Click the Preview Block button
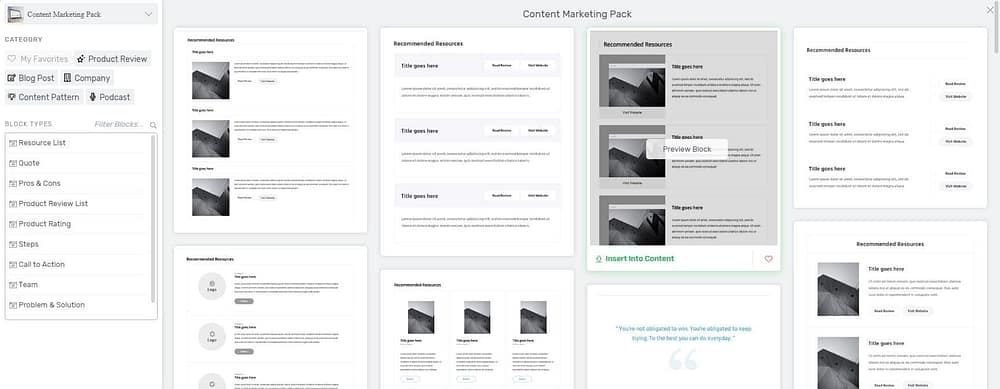This screenshot has height=389, width=1000. tap(687, 149)
